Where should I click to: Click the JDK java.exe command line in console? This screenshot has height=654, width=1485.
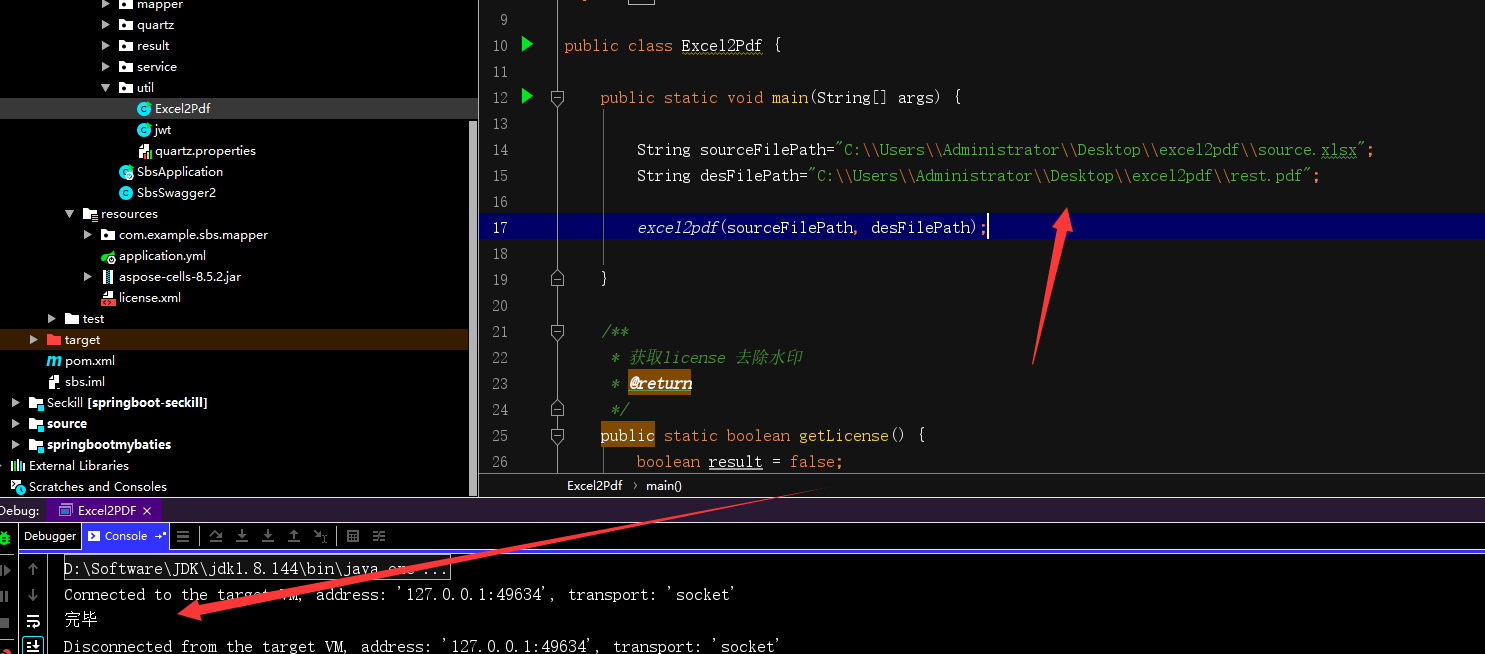256,568
